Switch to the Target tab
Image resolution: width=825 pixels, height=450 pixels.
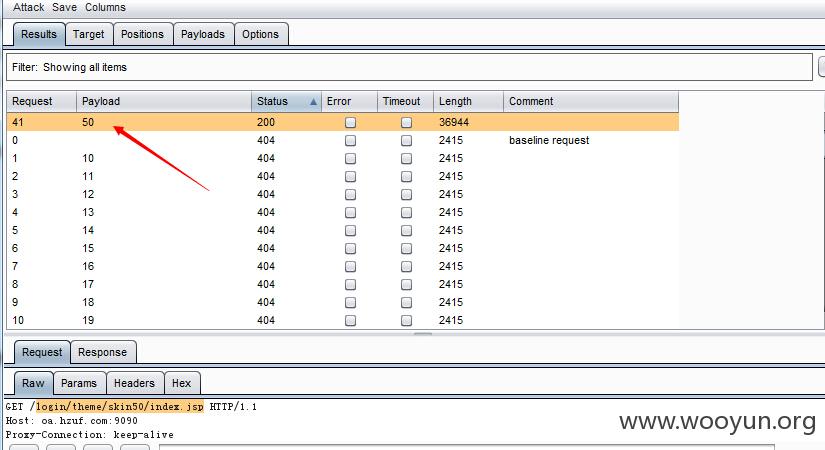88,34
